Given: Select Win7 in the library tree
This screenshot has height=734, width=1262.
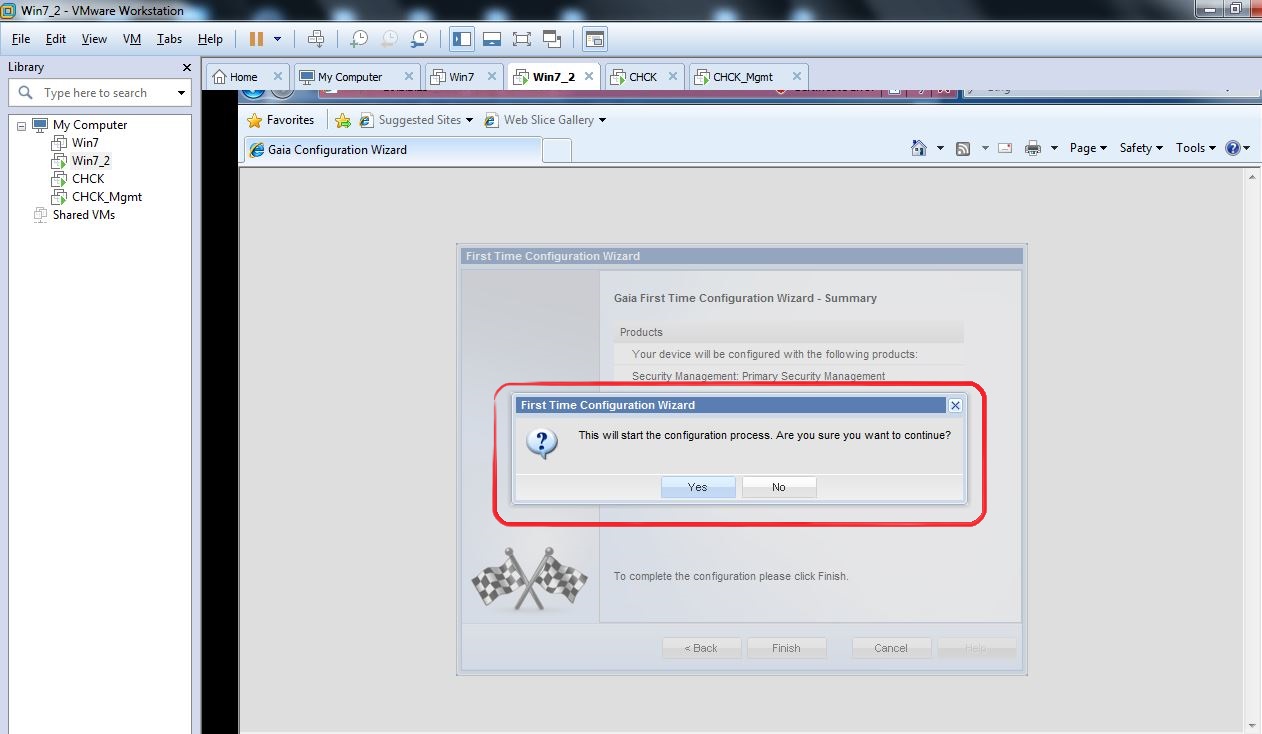Looking at the screenshot, I should (x=85, y=143).
